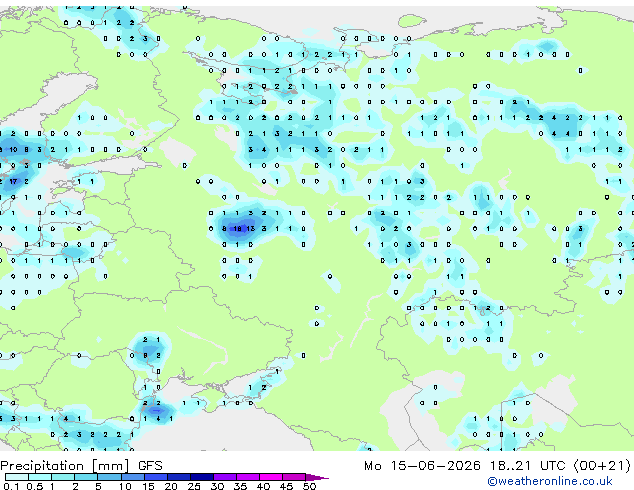Image resolution: width=634 pixels, height=490 pixels.
Task: Click the '10' value near left map edge
Action: [x=13, y=150]
